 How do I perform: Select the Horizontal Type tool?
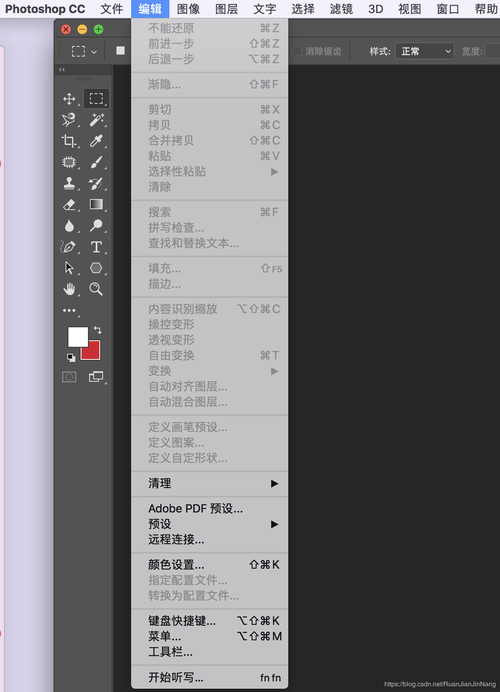click(x=96, y=247)
